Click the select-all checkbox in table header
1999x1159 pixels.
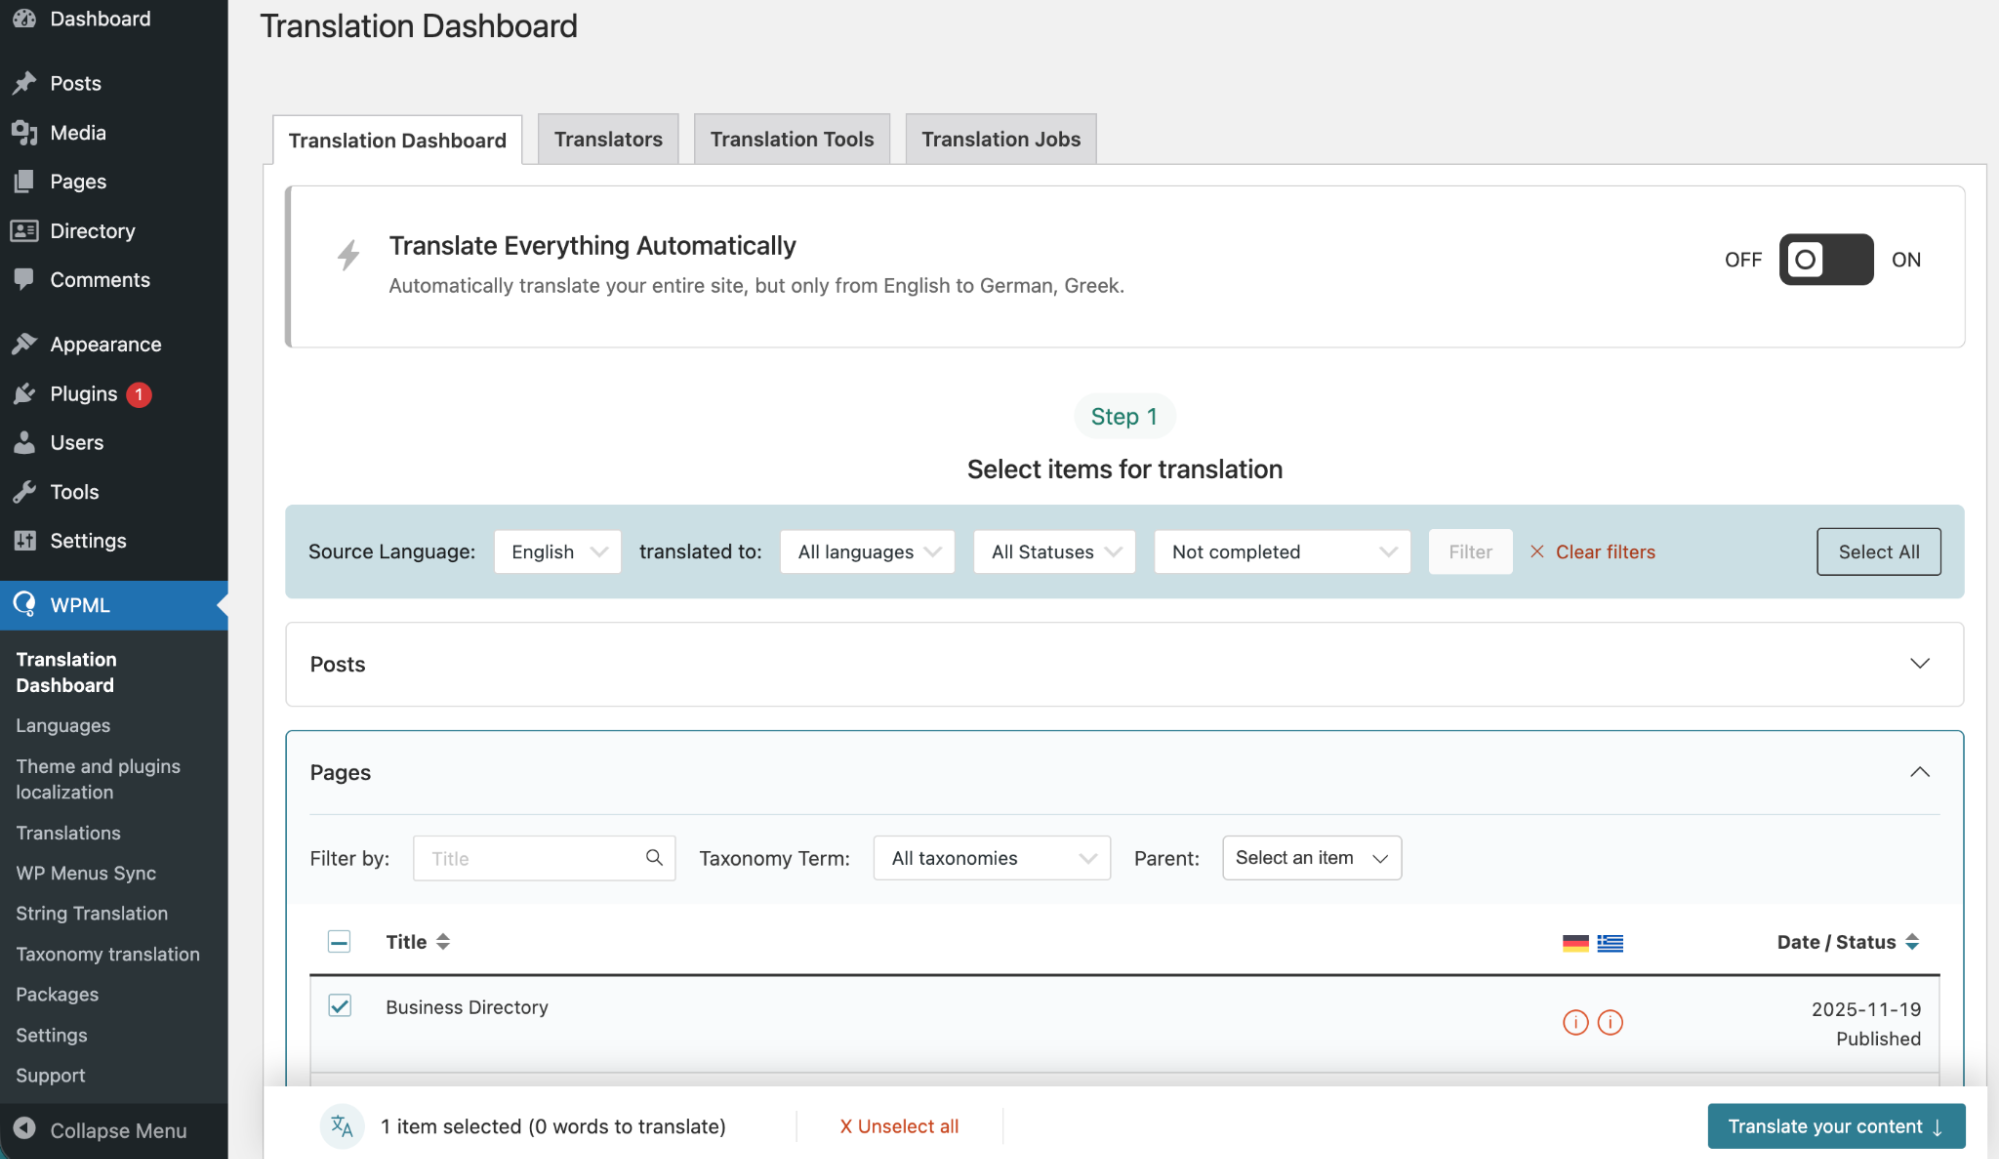pos(340,942)
